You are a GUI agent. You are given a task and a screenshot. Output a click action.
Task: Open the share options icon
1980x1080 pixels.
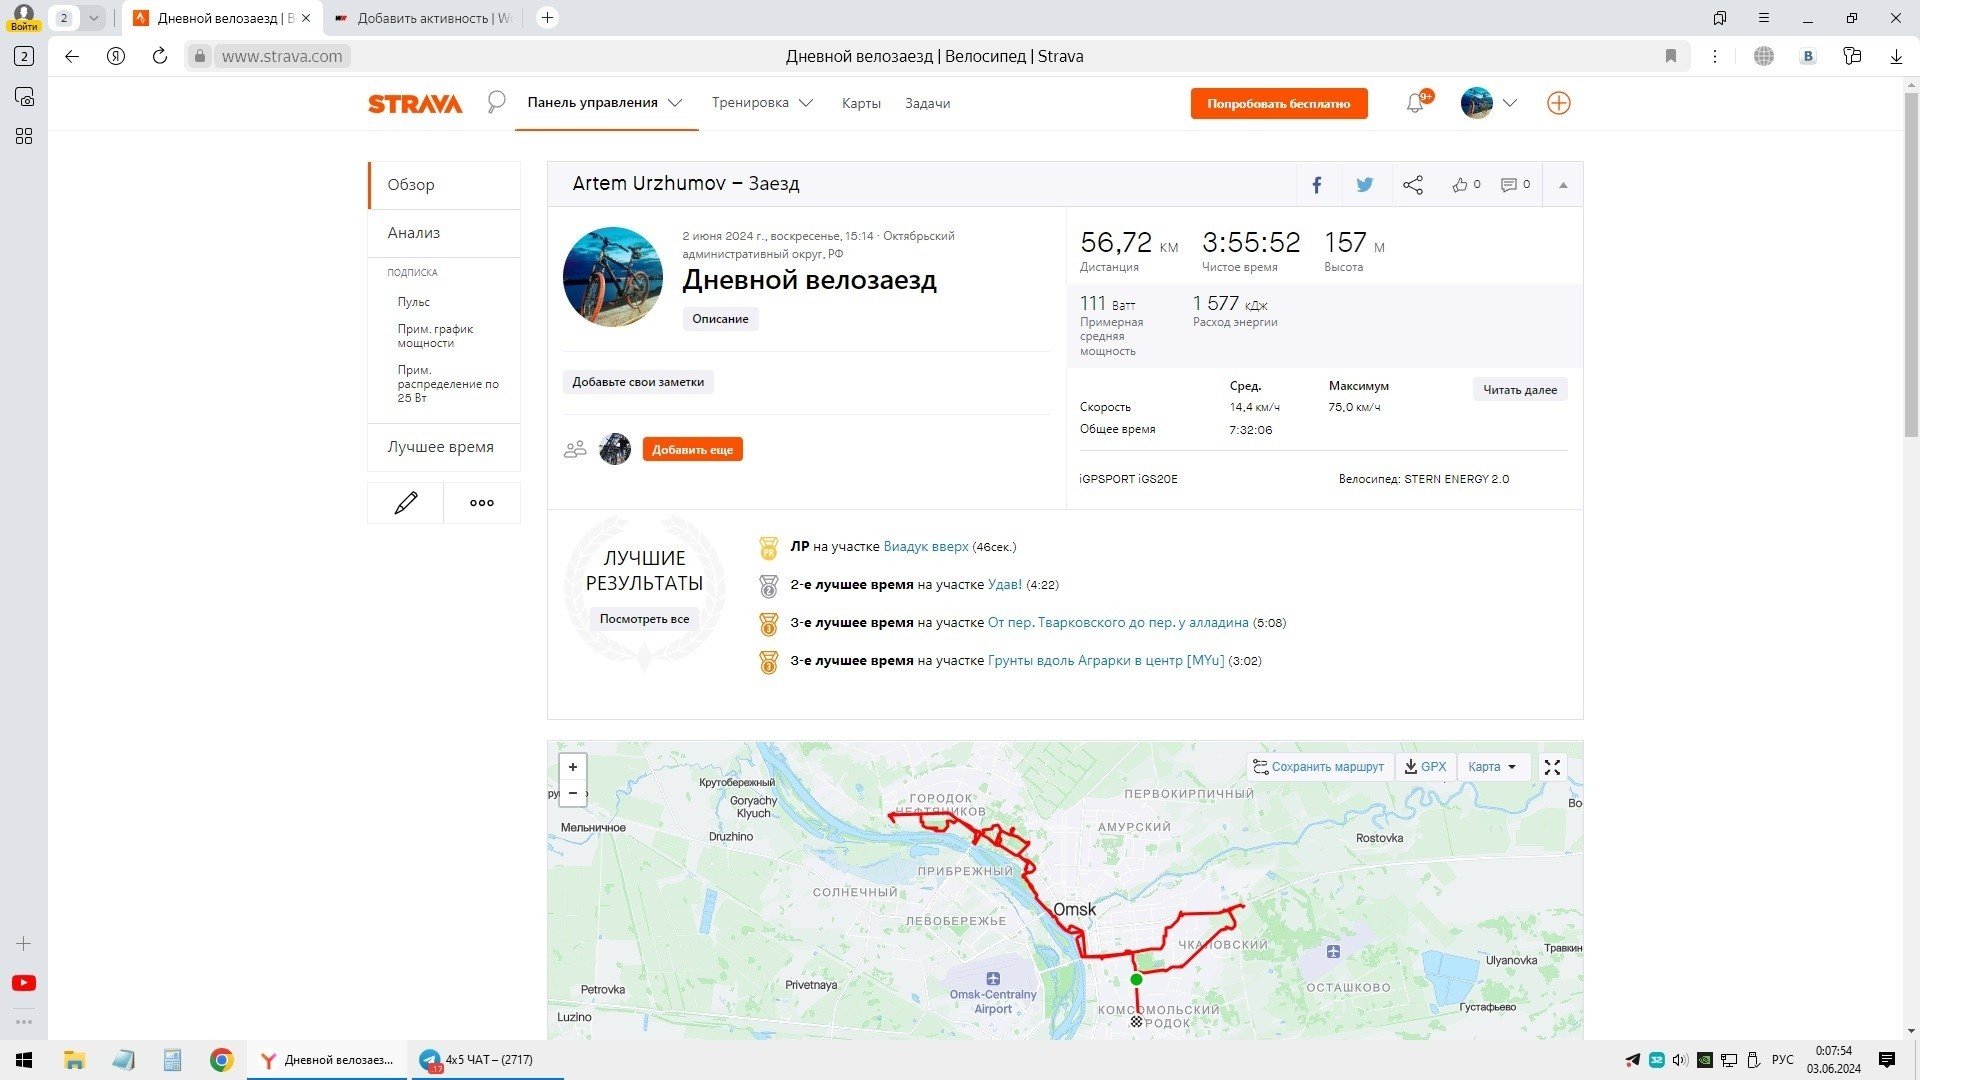[1413, 185]
